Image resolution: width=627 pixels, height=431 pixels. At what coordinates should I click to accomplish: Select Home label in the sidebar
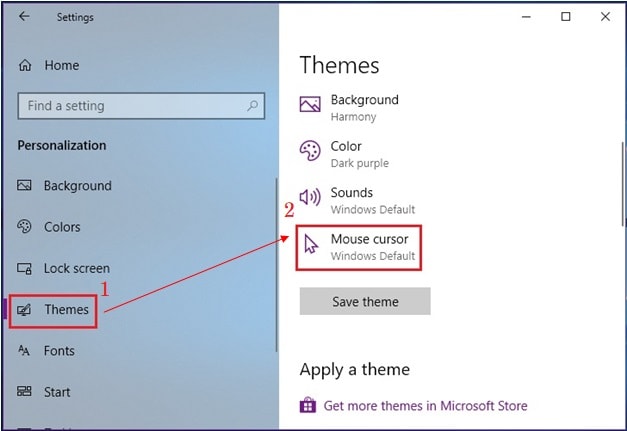(x=62, y=65)
